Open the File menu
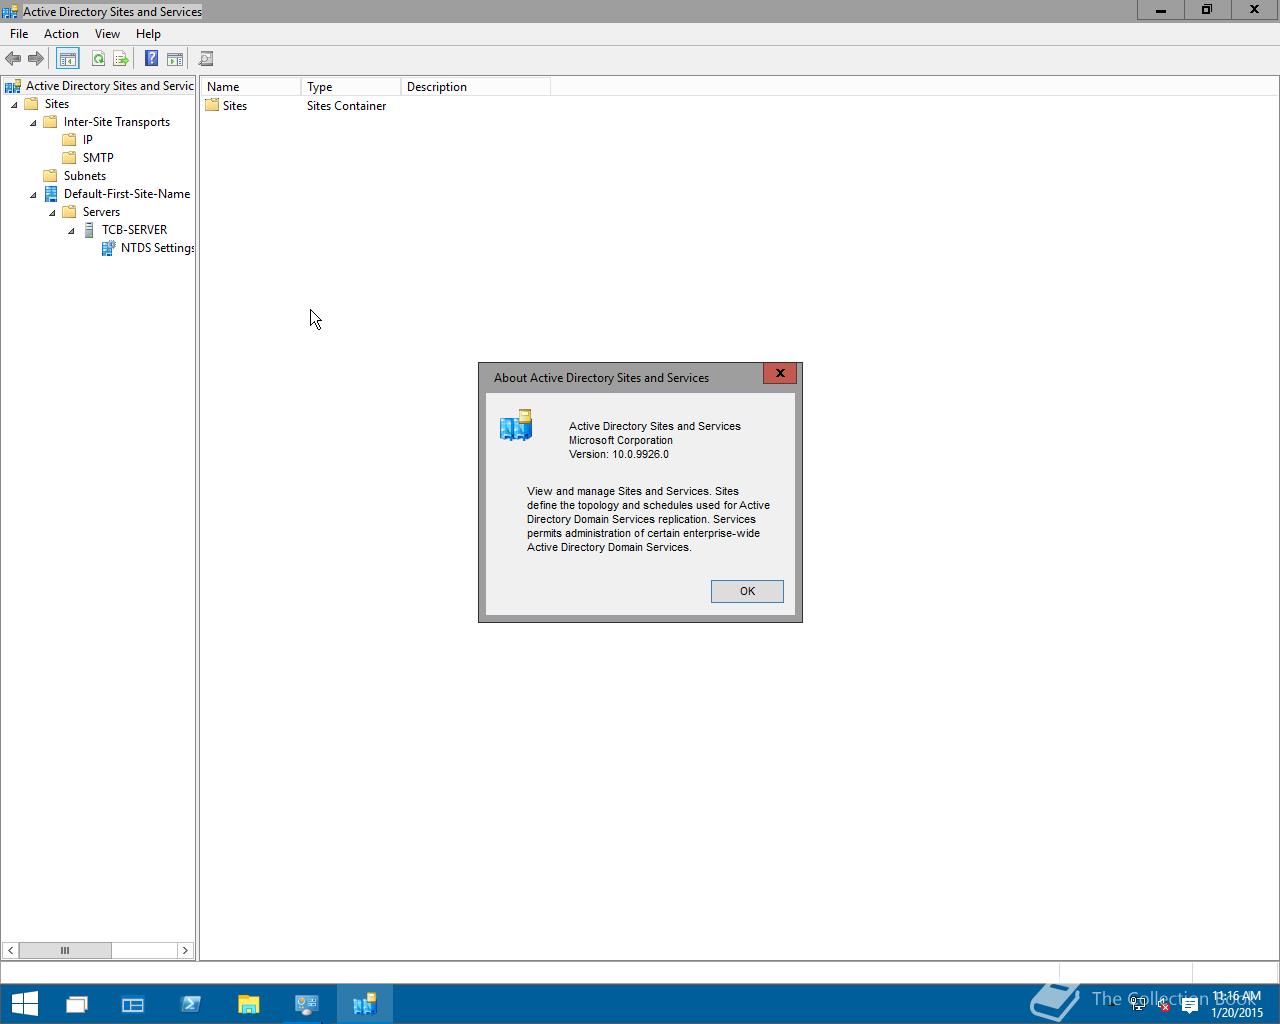 tap(19, 34)
